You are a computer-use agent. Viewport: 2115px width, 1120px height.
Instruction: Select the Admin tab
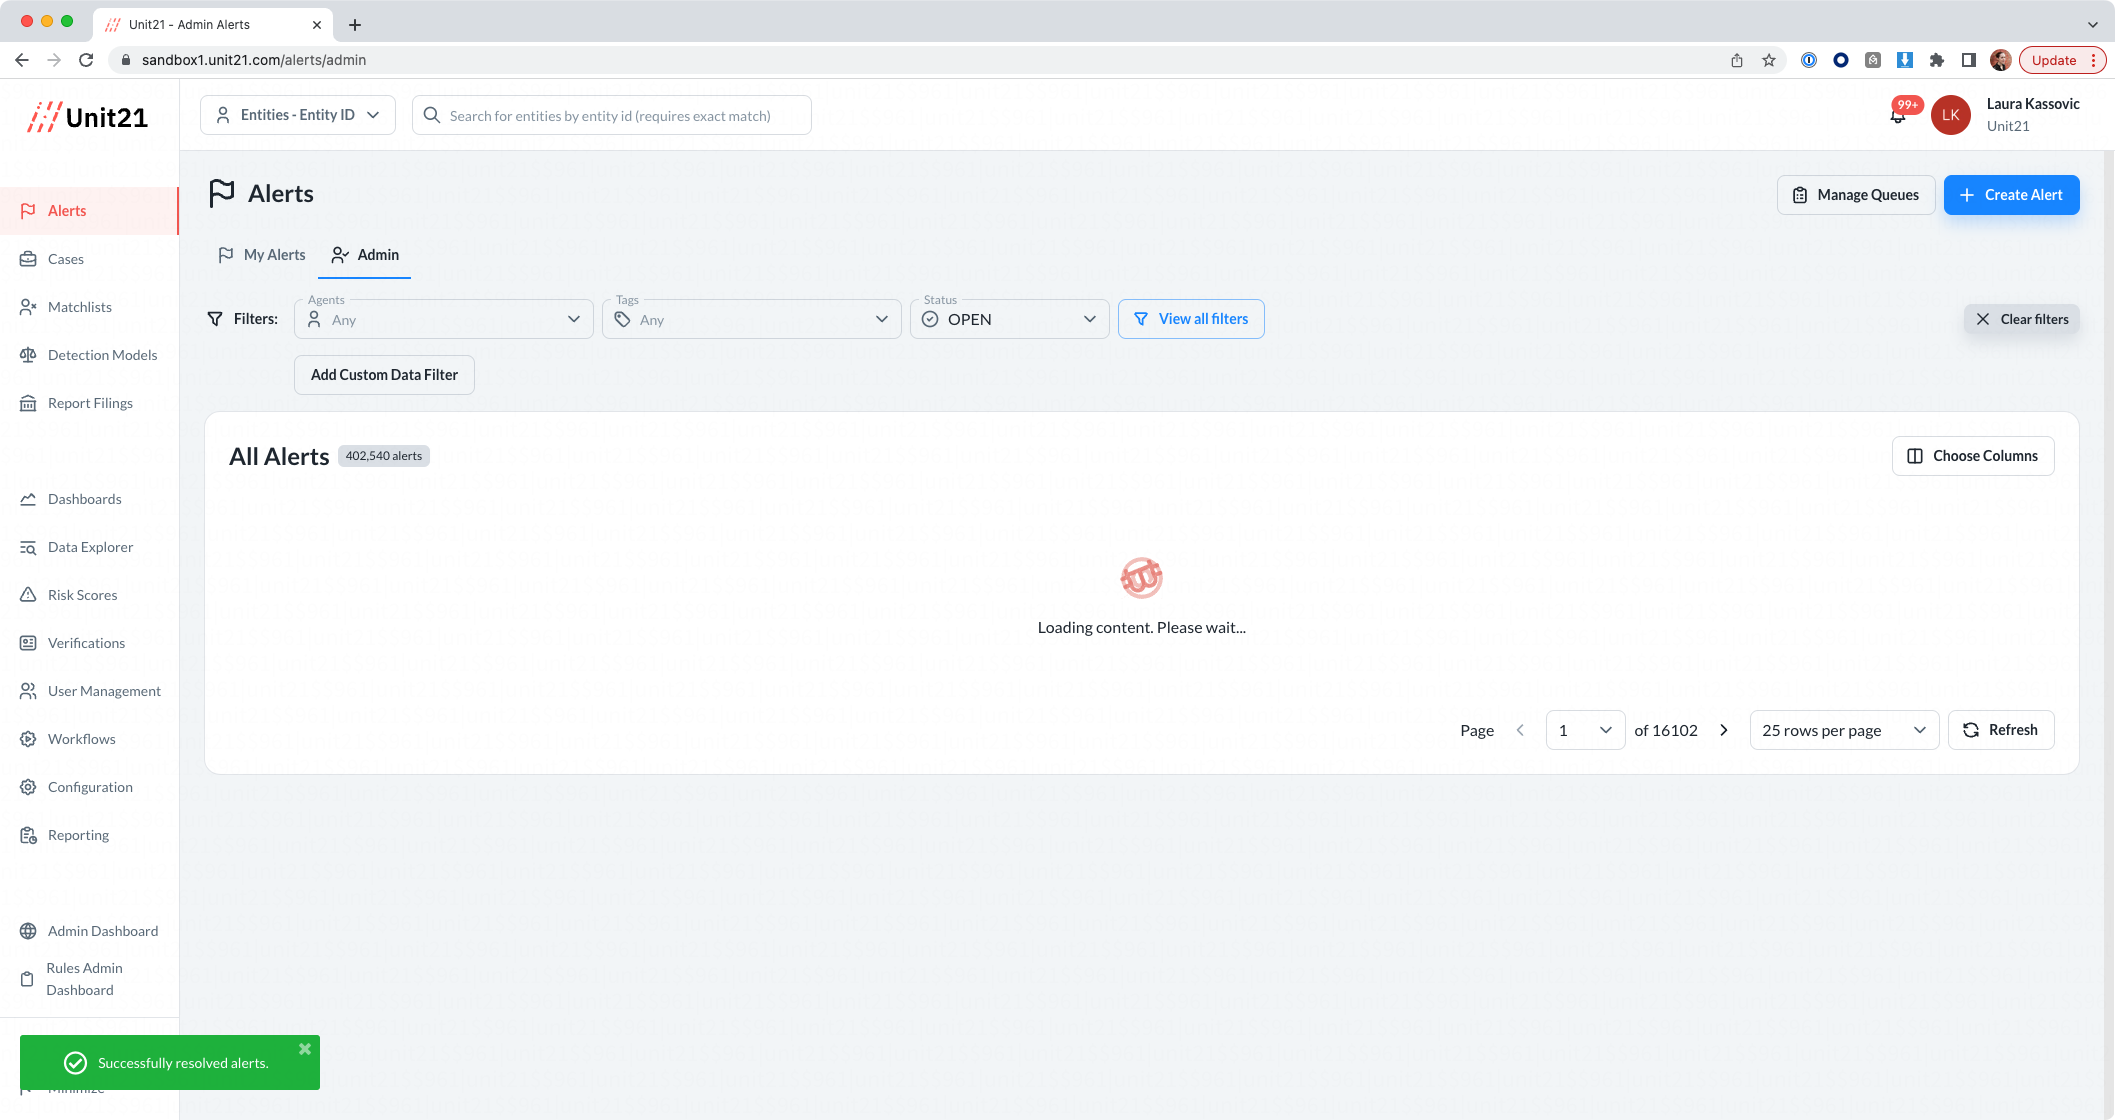point(365,255)
